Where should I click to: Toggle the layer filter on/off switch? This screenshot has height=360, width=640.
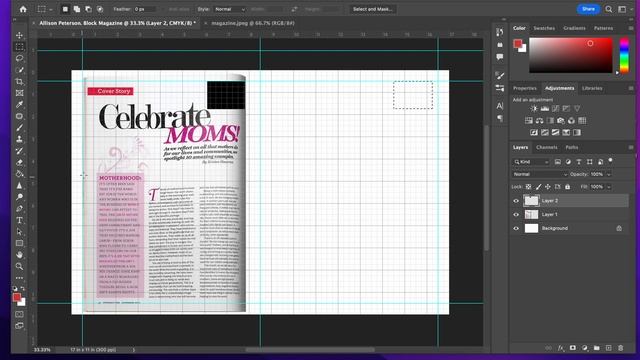tap(611, 161)
